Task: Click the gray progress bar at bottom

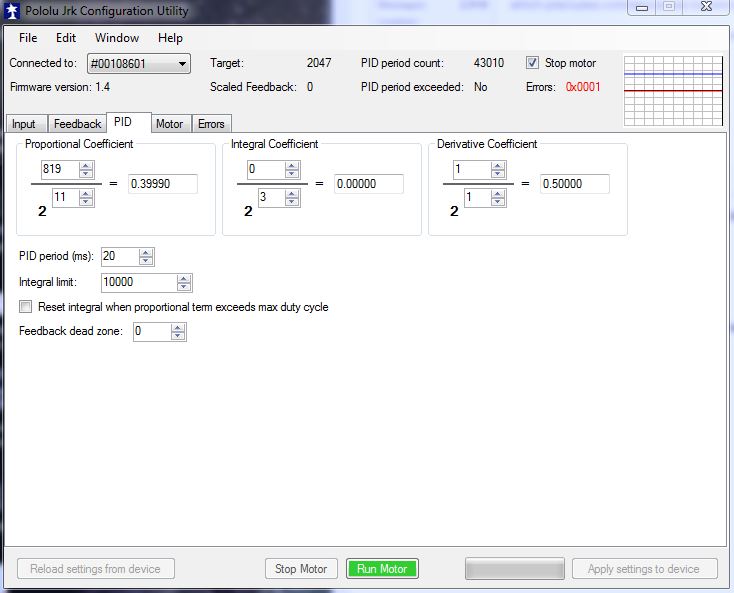Action: point(514,569)
